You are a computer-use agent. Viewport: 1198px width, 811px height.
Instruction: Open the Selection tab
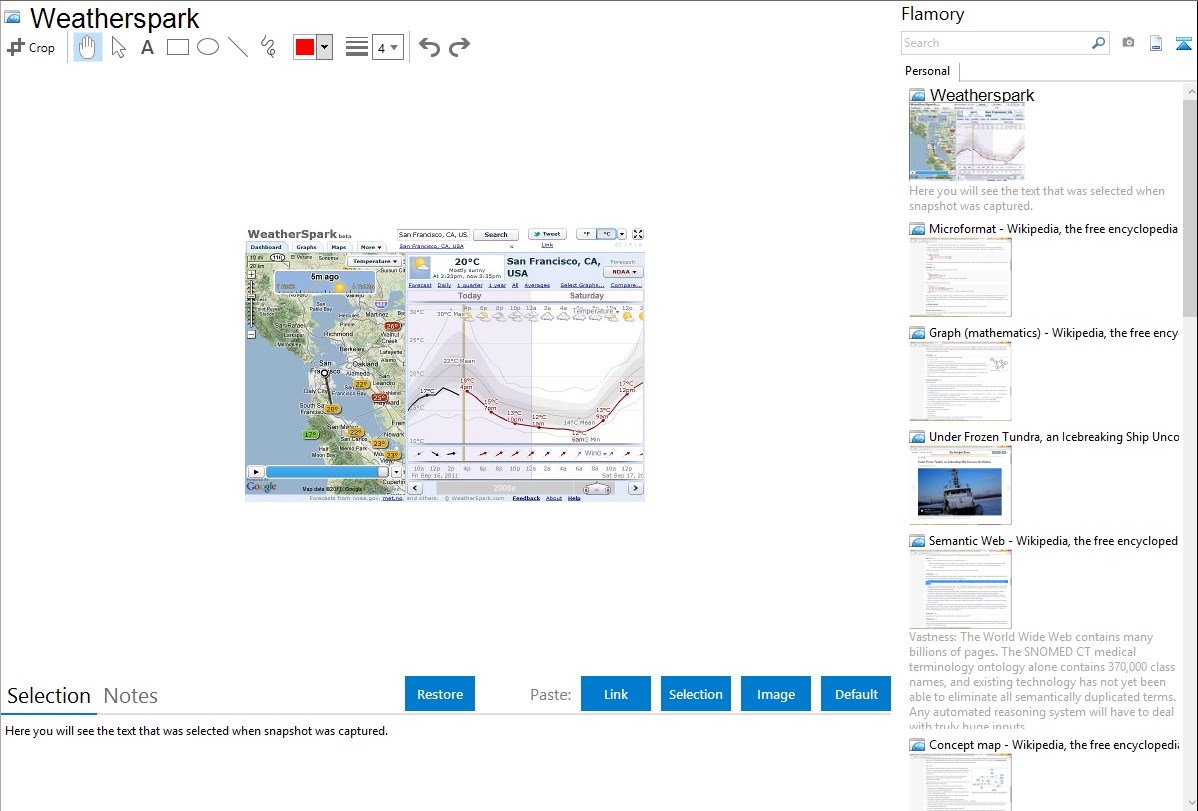pyautogui.click(x=49, y=696)
